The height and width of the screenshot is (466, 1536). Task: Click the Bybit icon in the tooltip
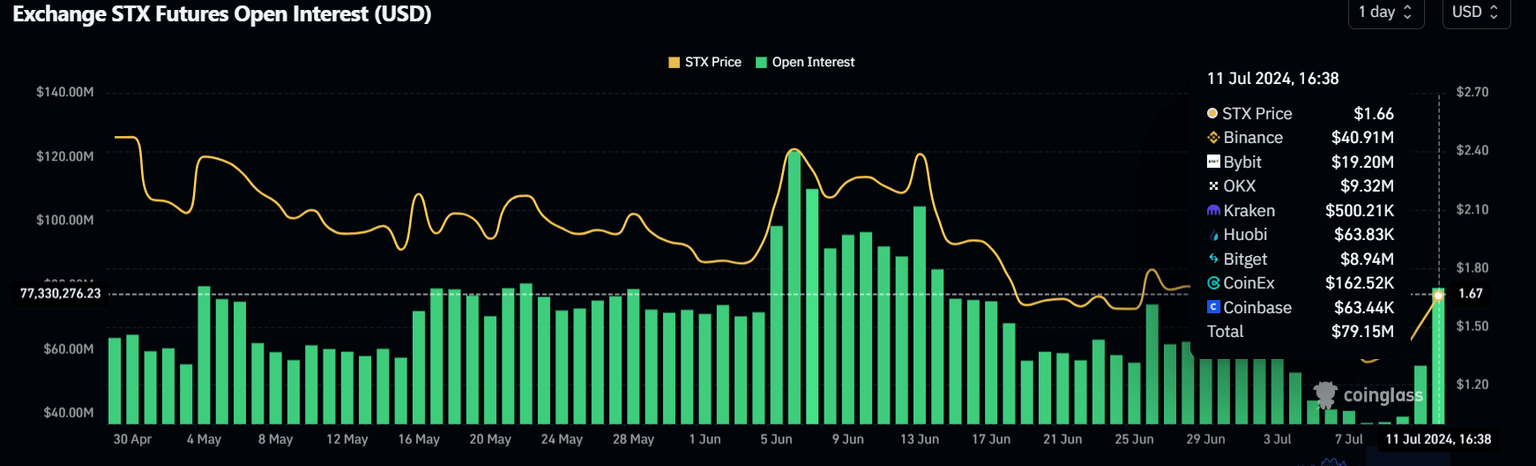click(1213, 162)
